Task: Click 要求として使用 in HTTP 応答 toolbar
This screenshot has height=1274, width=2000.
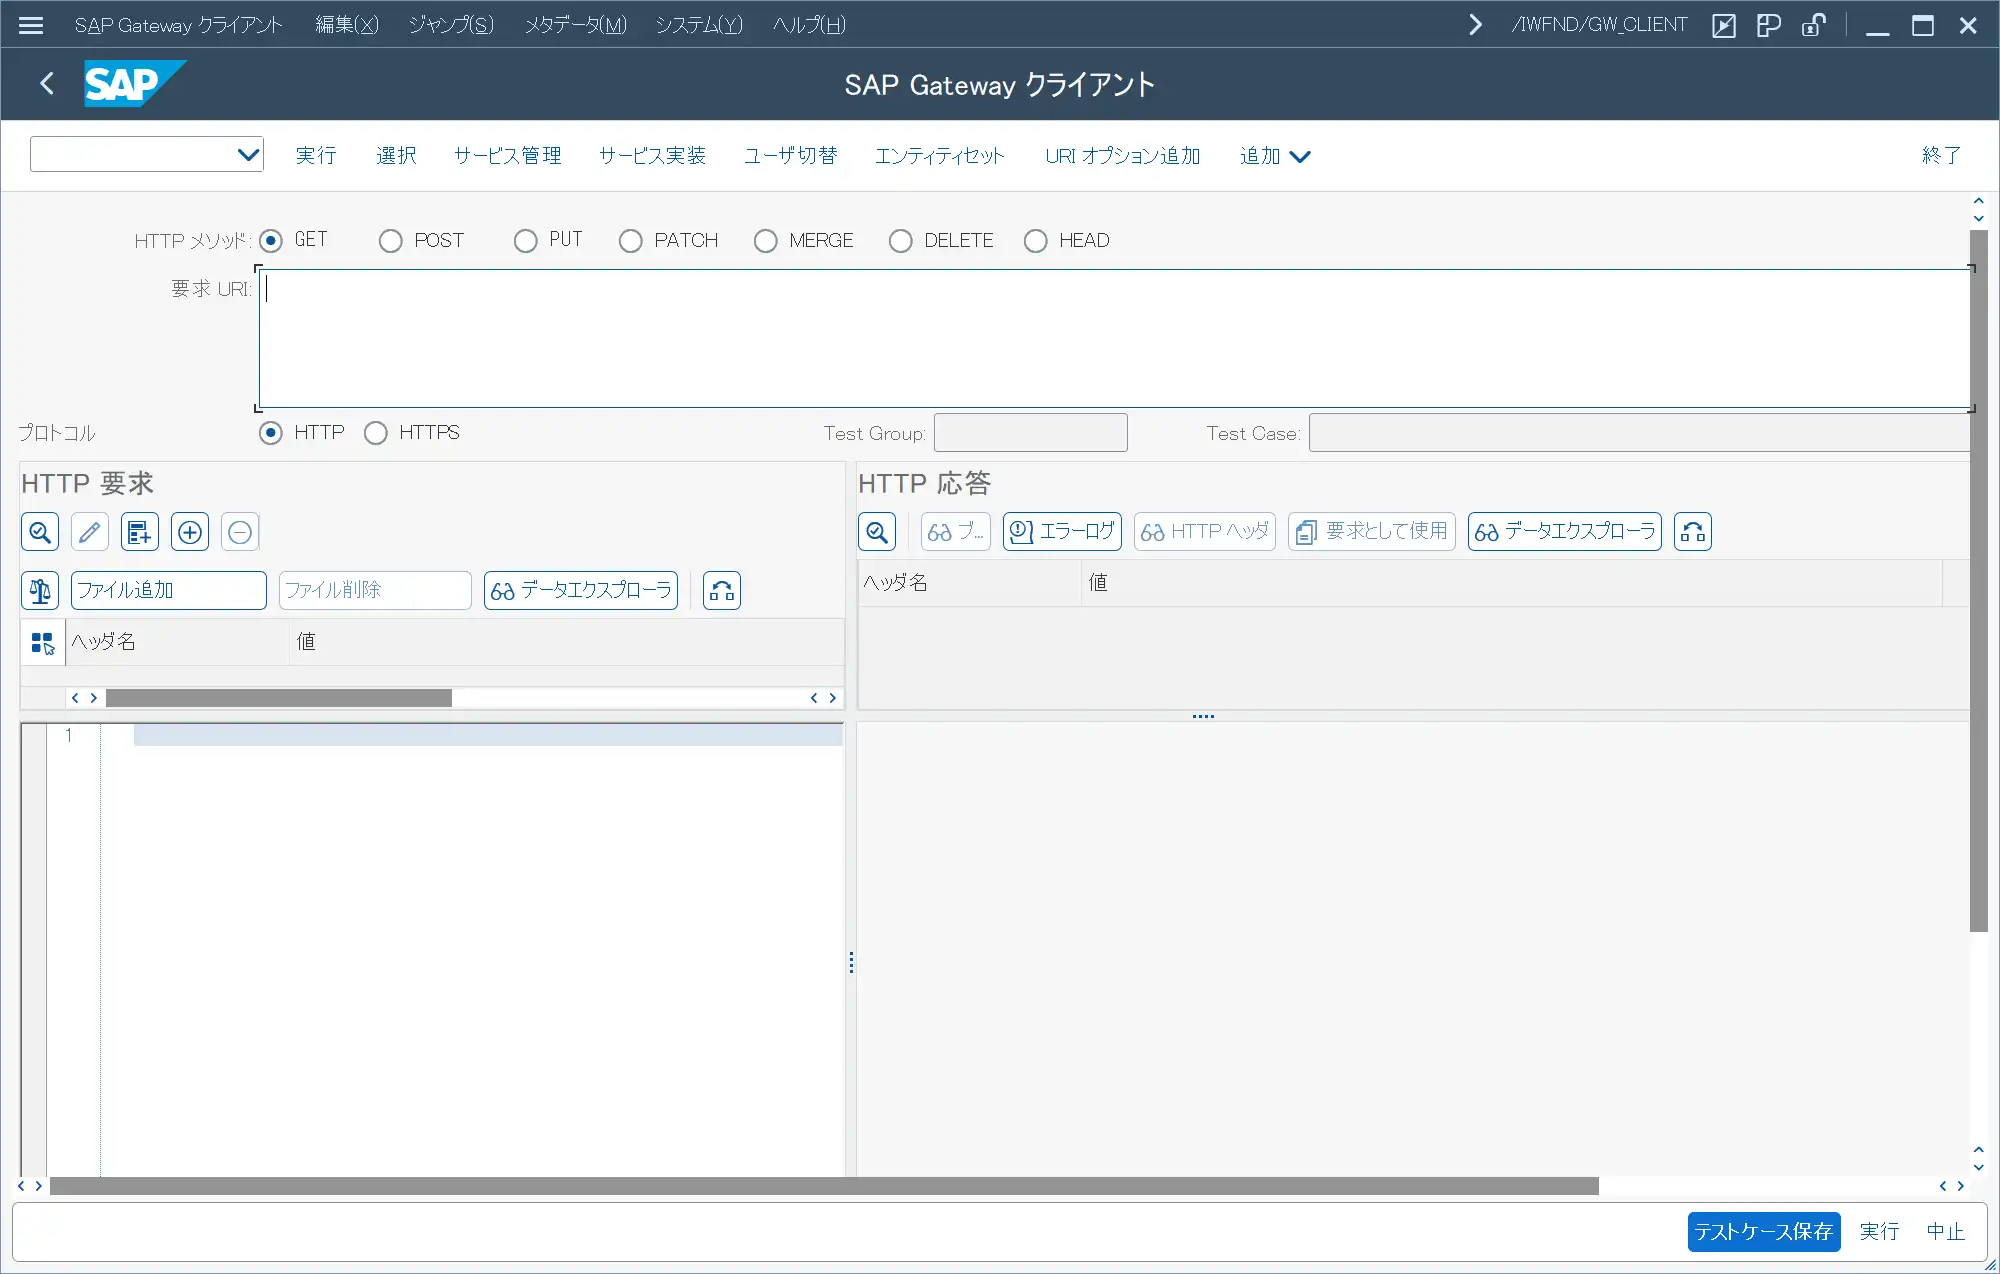Action: click(x=1371, y=531)
